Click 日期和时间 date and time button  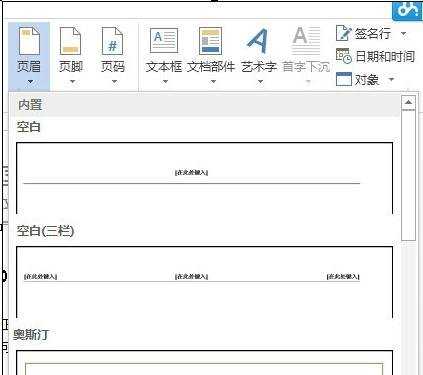375,56
